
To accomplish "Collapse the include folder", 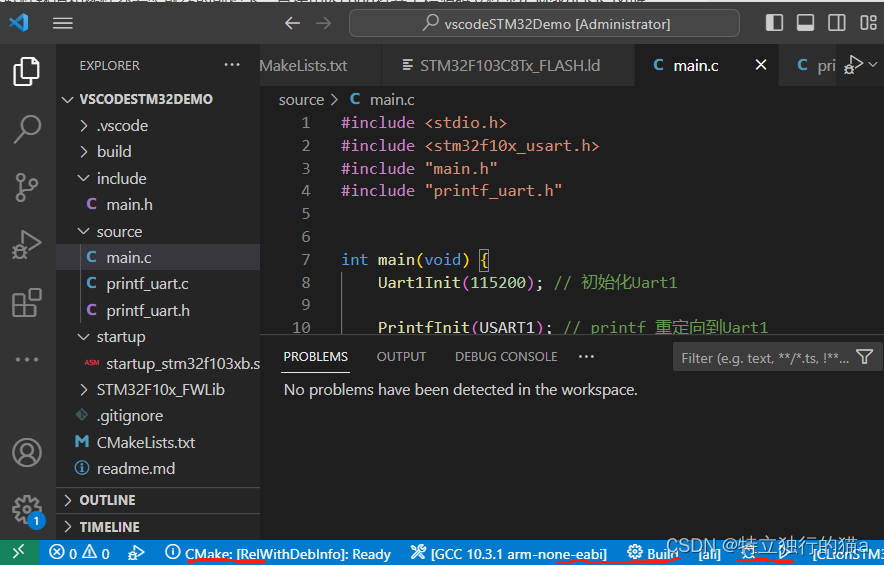I will click(x=158, y=178).
